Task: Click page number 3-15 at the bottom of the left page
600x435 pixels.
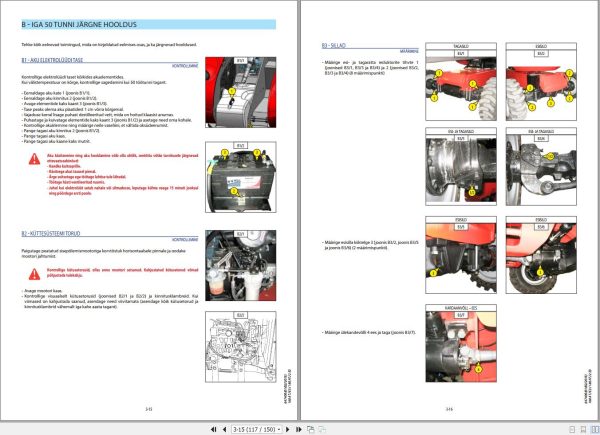Action: (x=149, y=409)
